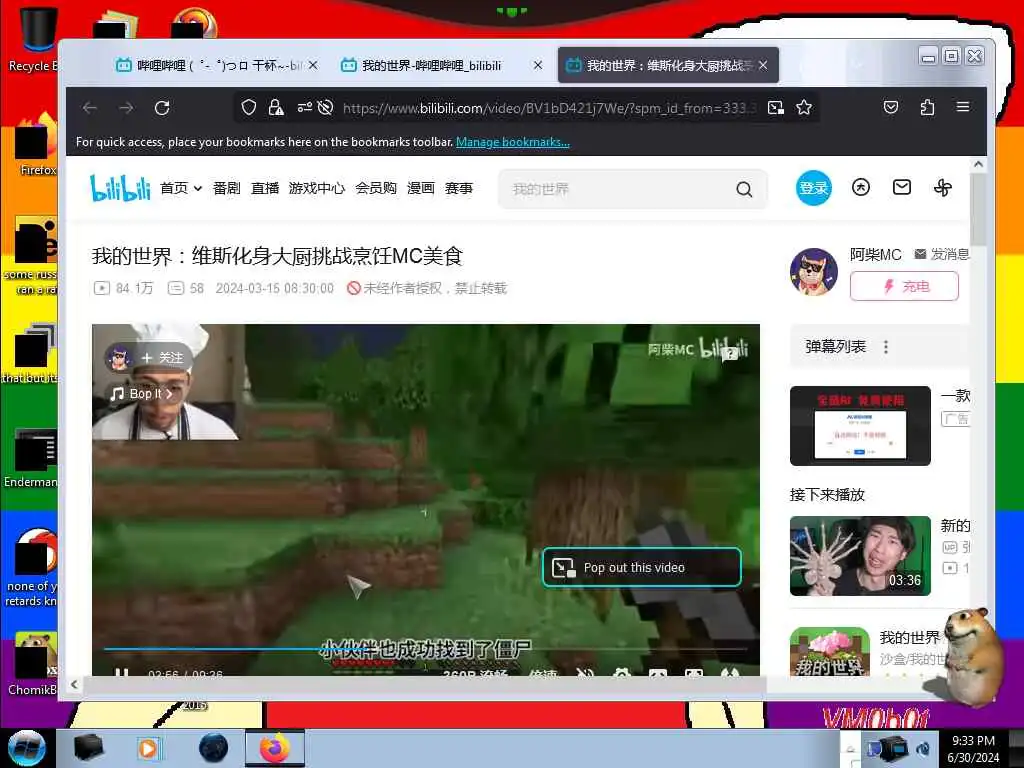Click the uploader avatar inside the video
This screenshot has width=1024, height=768.
[x=119, y=358]
